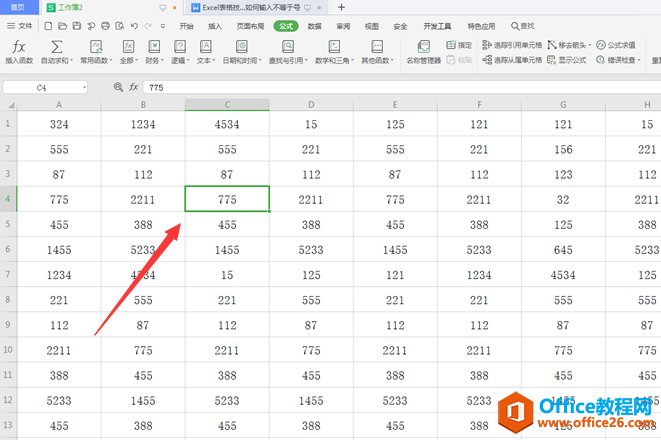The height and width of the screenshot is (440, 661).
Task: Open the 插入函数 (Insert Function) tool
Action: click(19, 52)
